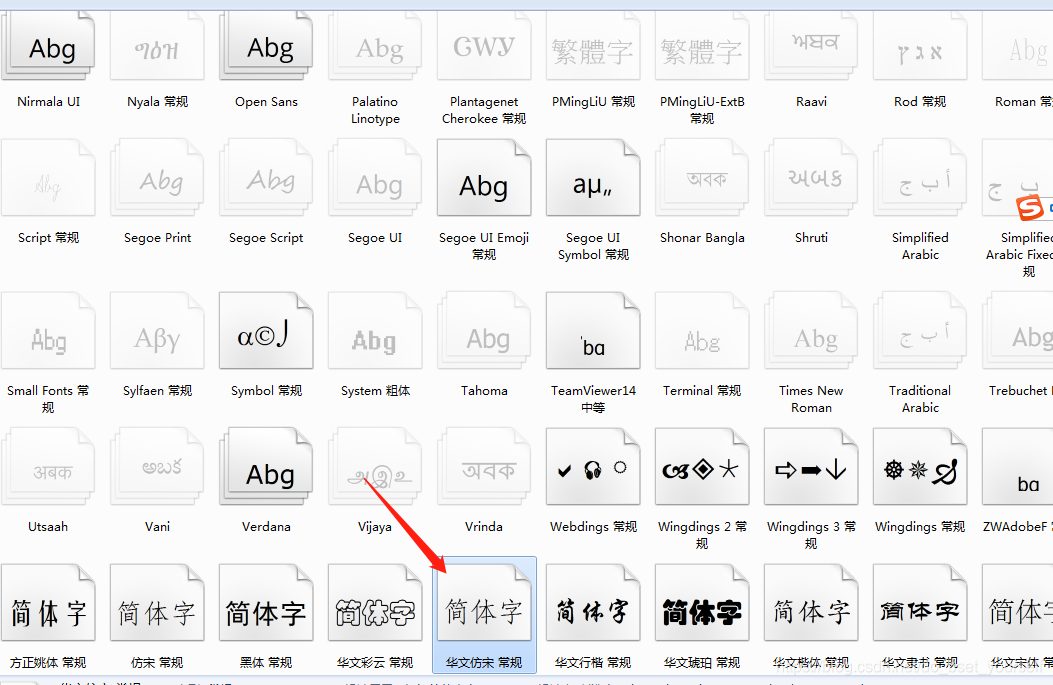Select the Traditional Arabic font icon
1053x685 pixels.
920,330
